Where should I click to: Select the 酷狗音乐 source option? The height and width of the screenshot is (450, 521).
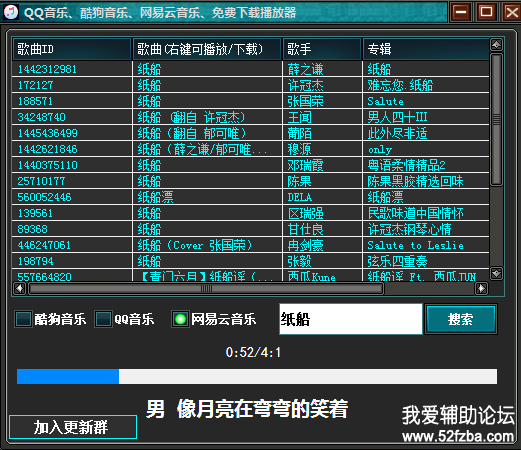point(23,319)
